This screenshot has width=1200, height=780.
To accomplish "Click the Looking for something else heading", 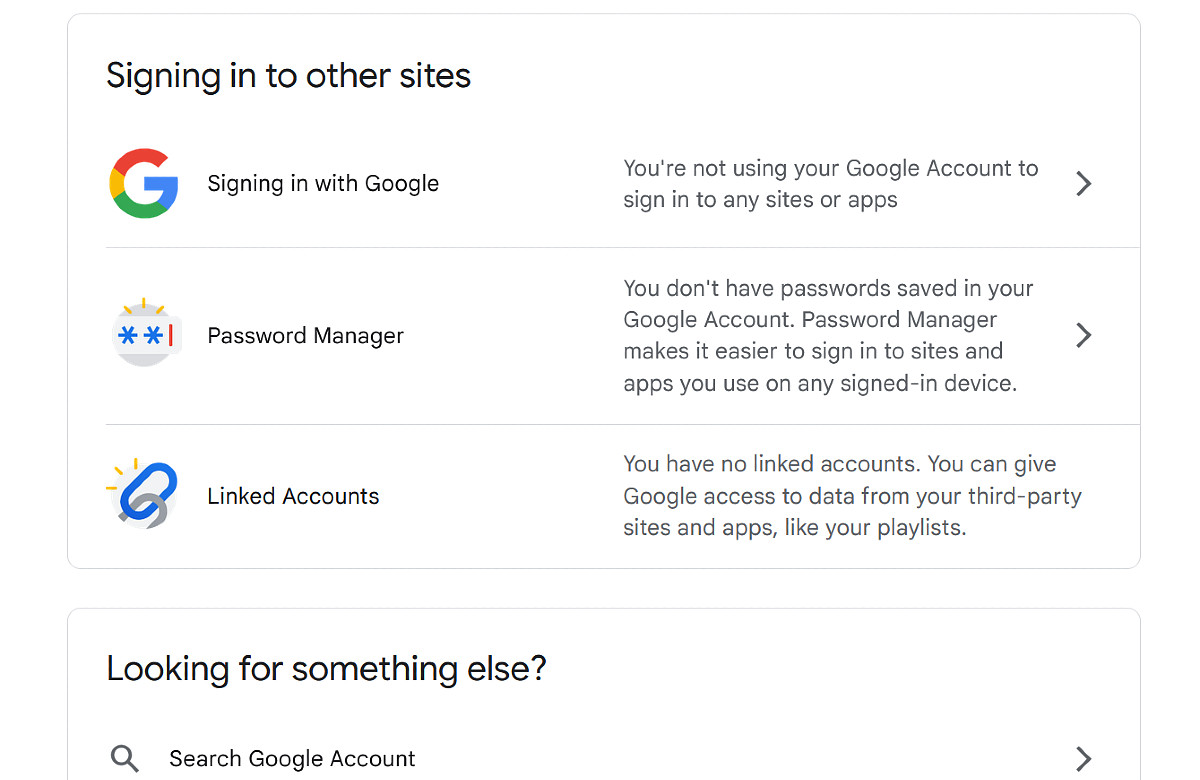I will pyautogui.click(x=327, y=668).
